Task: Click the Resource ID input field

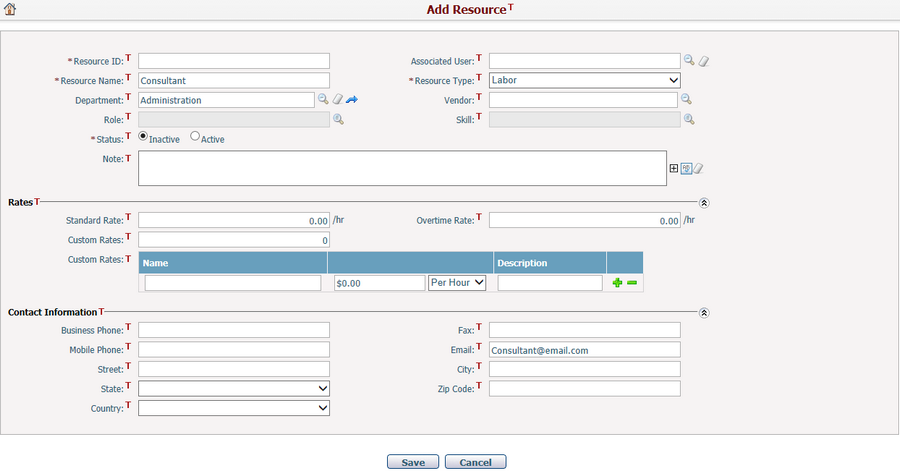Action: coord(234,61)
